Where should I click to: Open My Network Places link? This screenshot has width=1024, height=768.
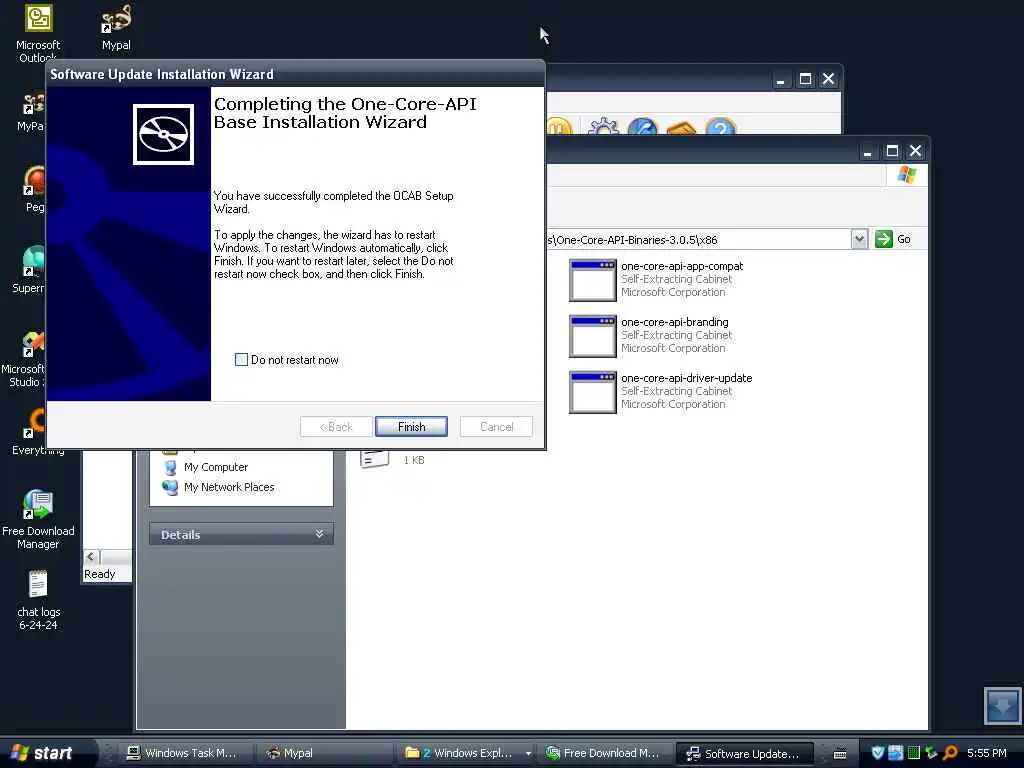tap(229, 487)
